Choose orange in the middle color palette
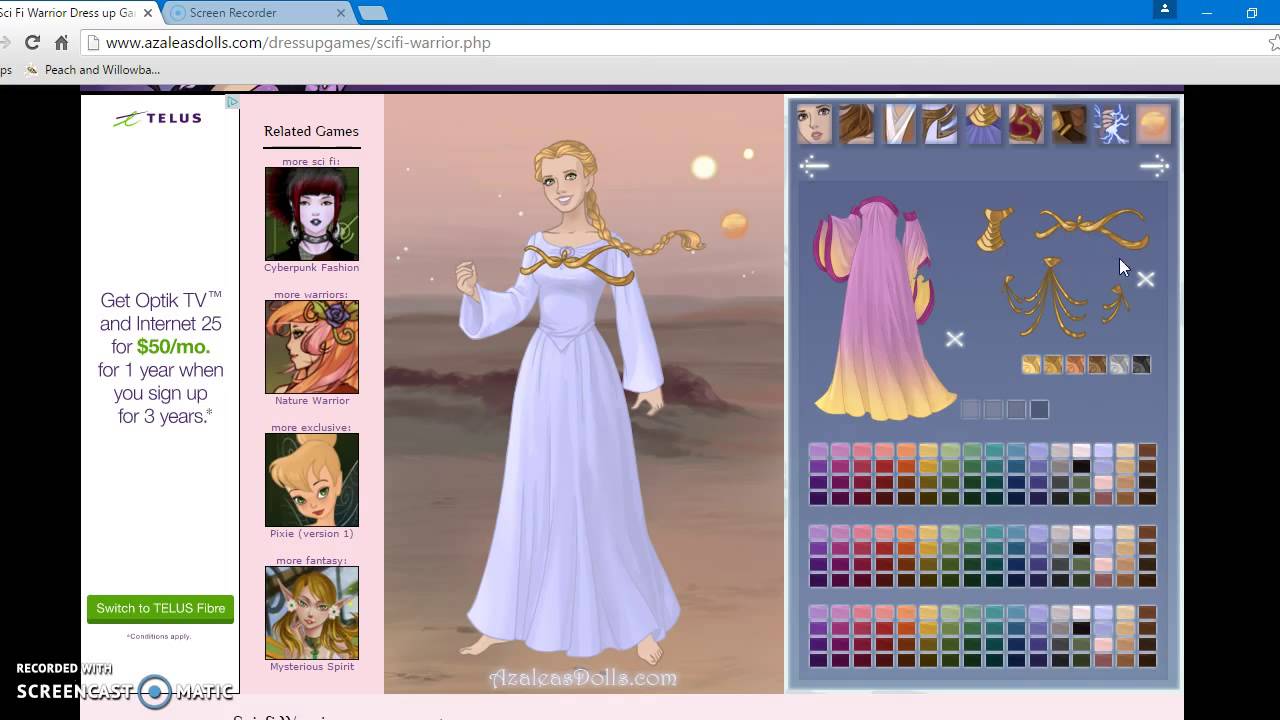The image size is (1280, 720). [906, 533]
